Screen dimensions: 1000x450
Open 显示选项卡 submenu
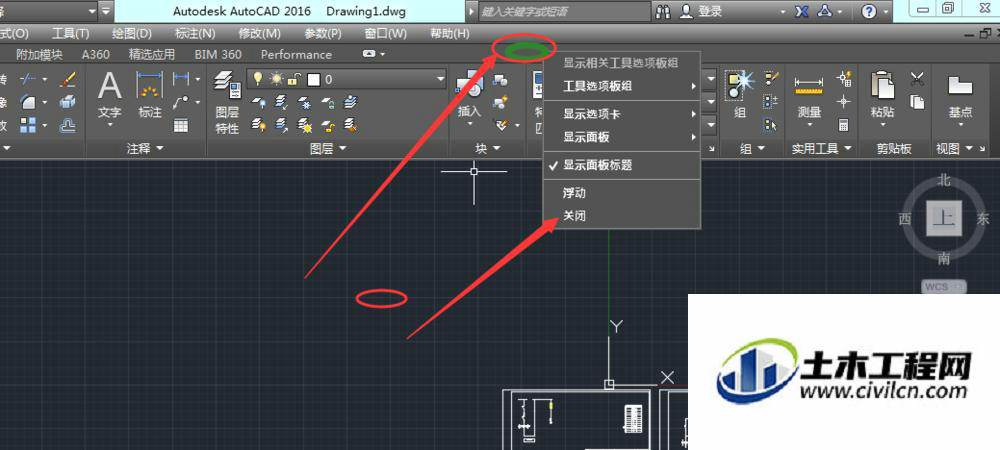[x=622, y=114]
